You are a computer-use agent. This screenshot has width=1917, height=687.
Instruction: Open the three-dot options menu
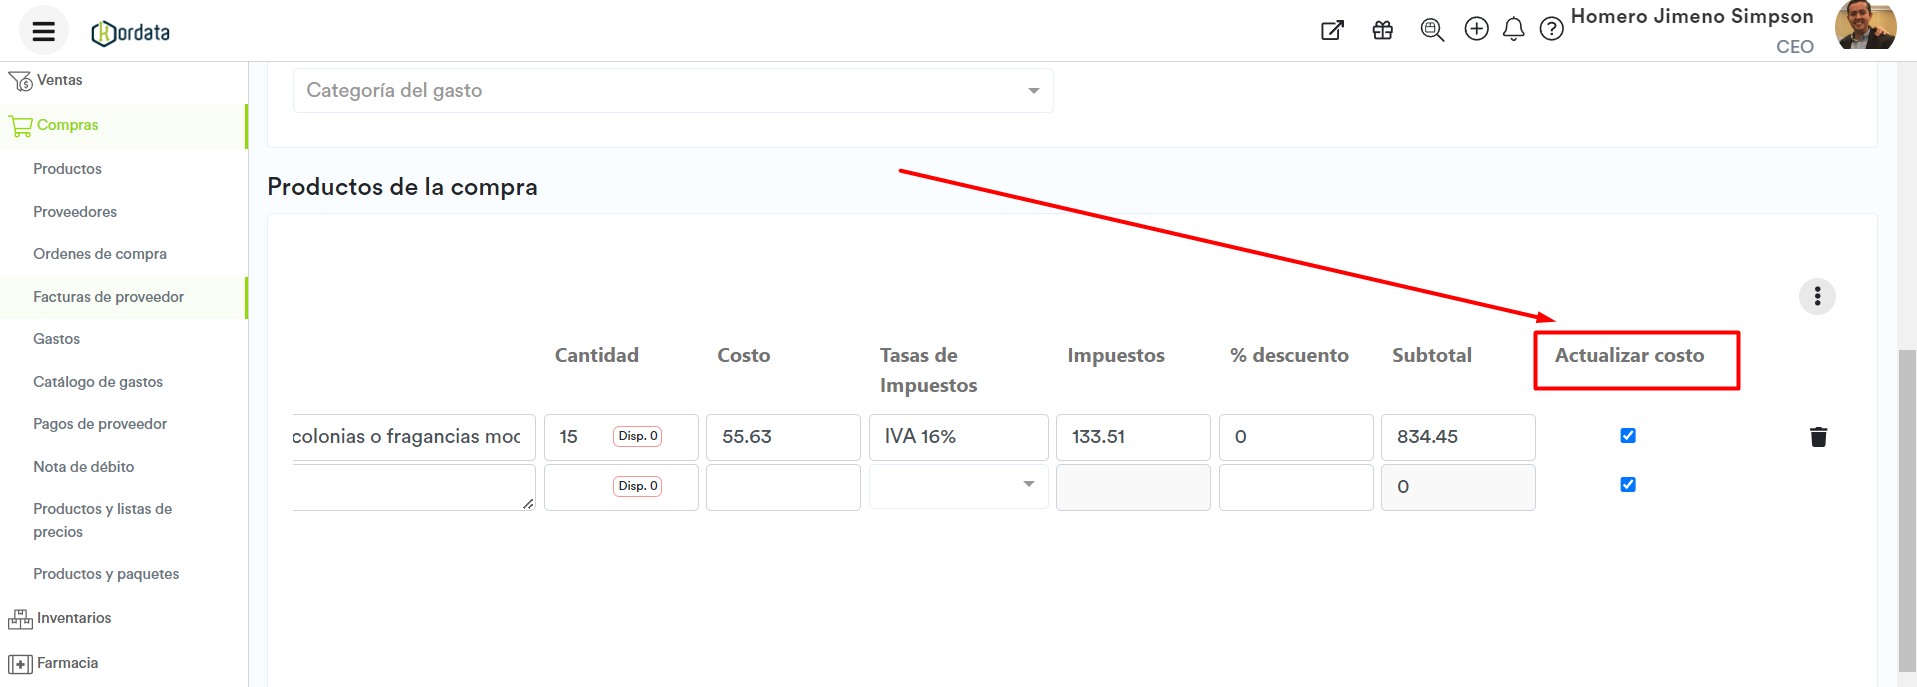click(1817, 296)
